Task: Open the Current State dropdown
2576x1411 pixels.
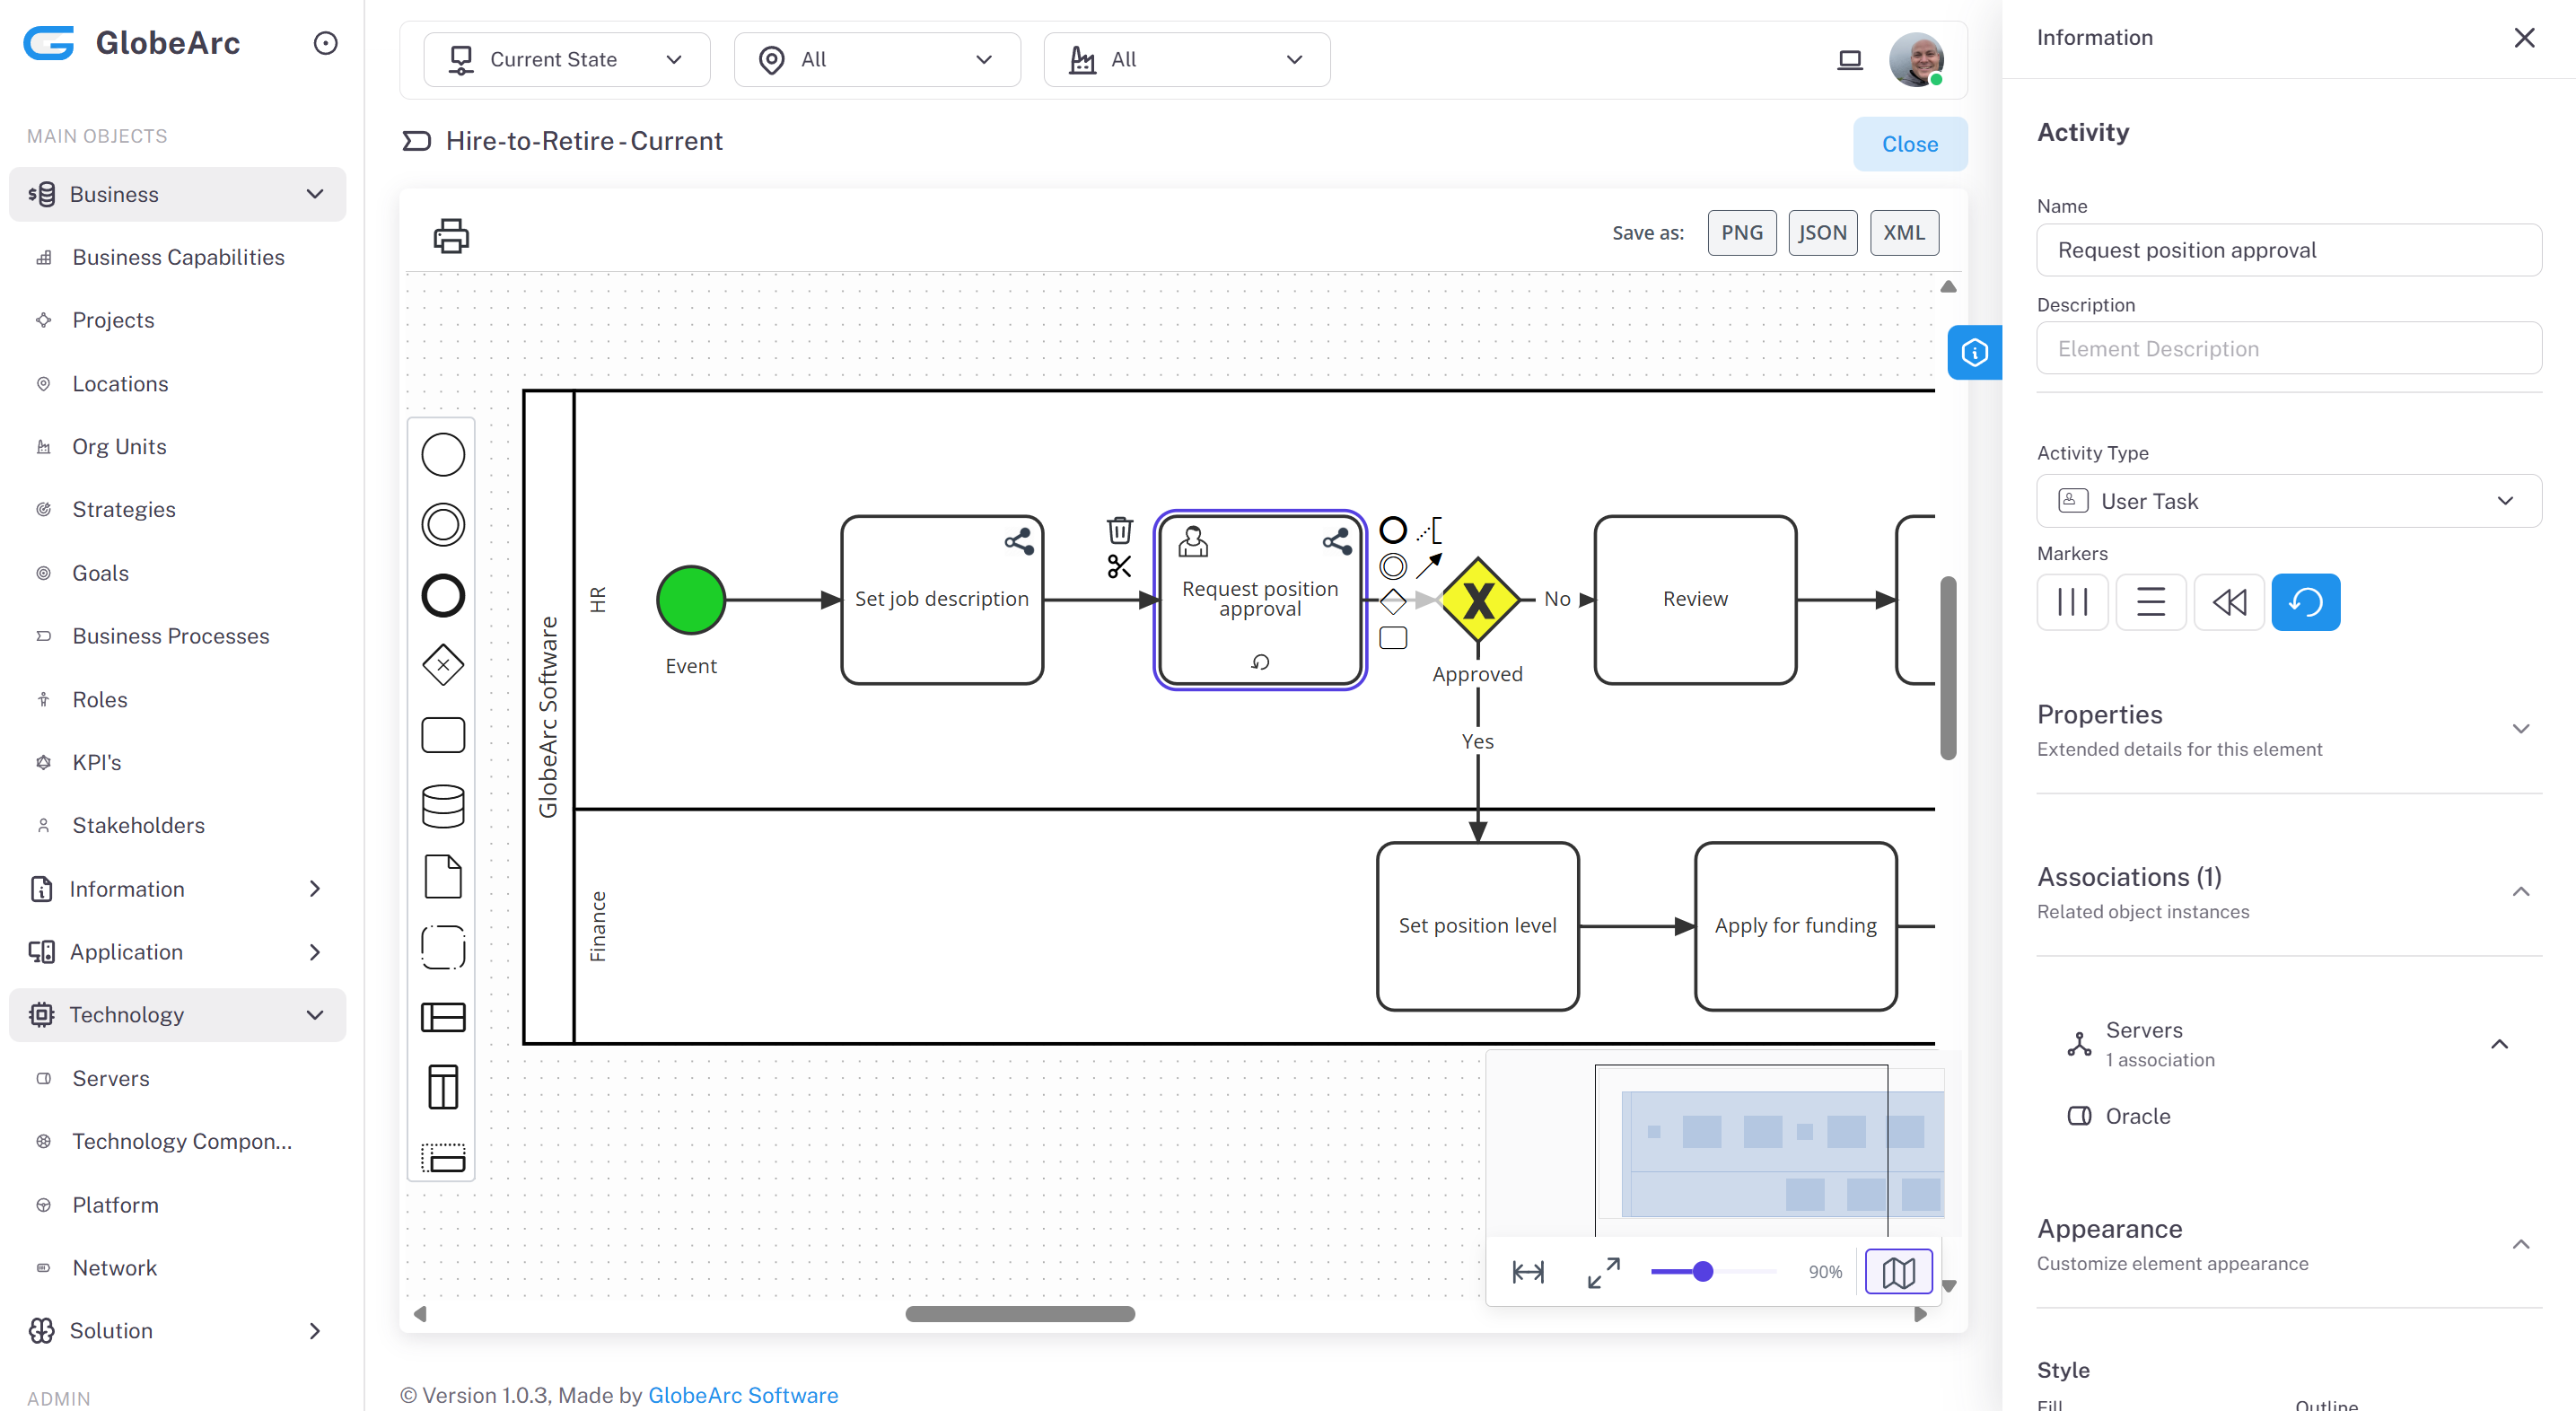Action: click(566, 59)
